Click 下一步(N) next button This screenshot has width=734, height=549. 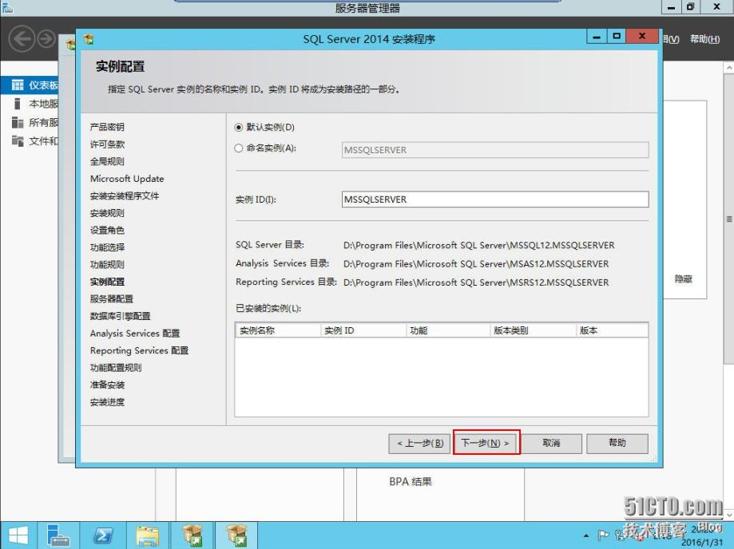[x=486, y=443]
